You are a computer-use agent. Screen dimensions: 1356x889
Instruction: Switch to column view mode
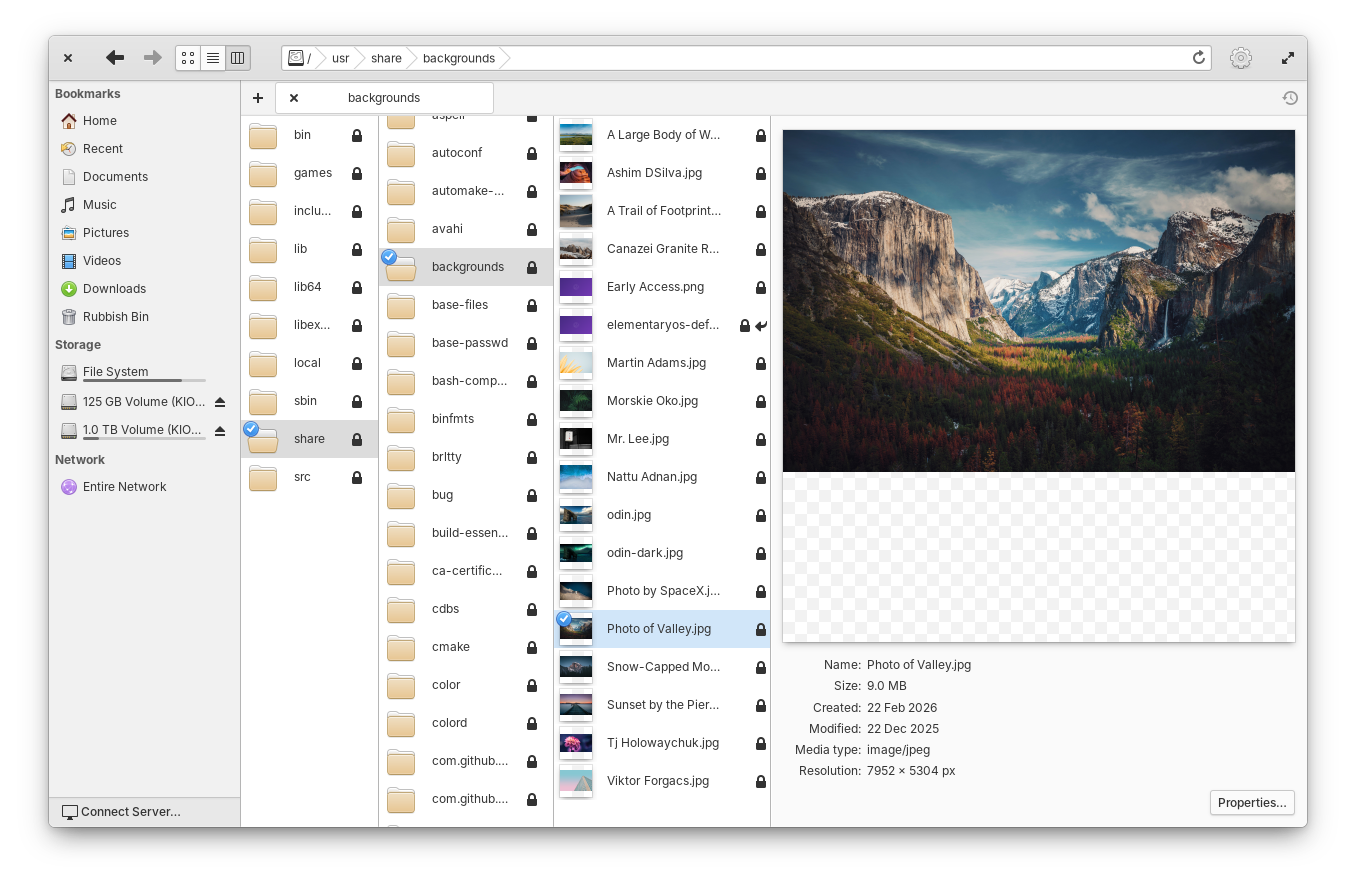tap(238, 58)
